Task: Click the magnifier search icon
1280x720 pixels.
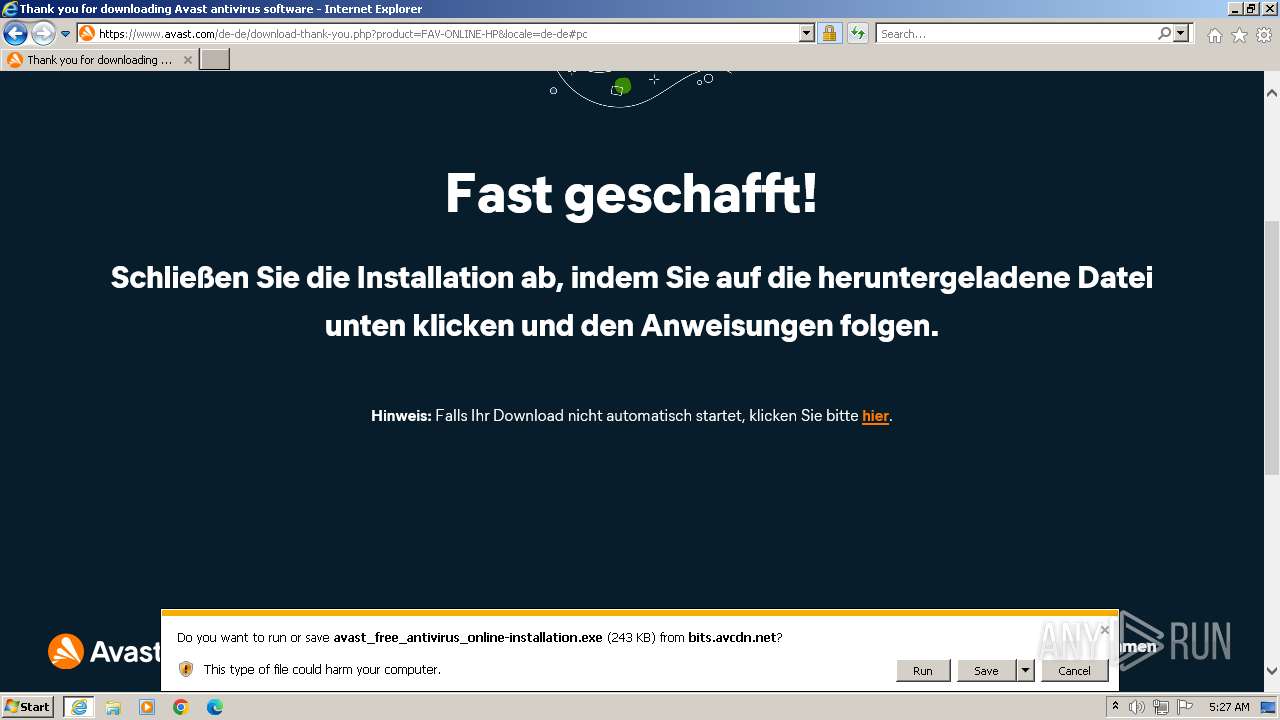Action: 1164,33
